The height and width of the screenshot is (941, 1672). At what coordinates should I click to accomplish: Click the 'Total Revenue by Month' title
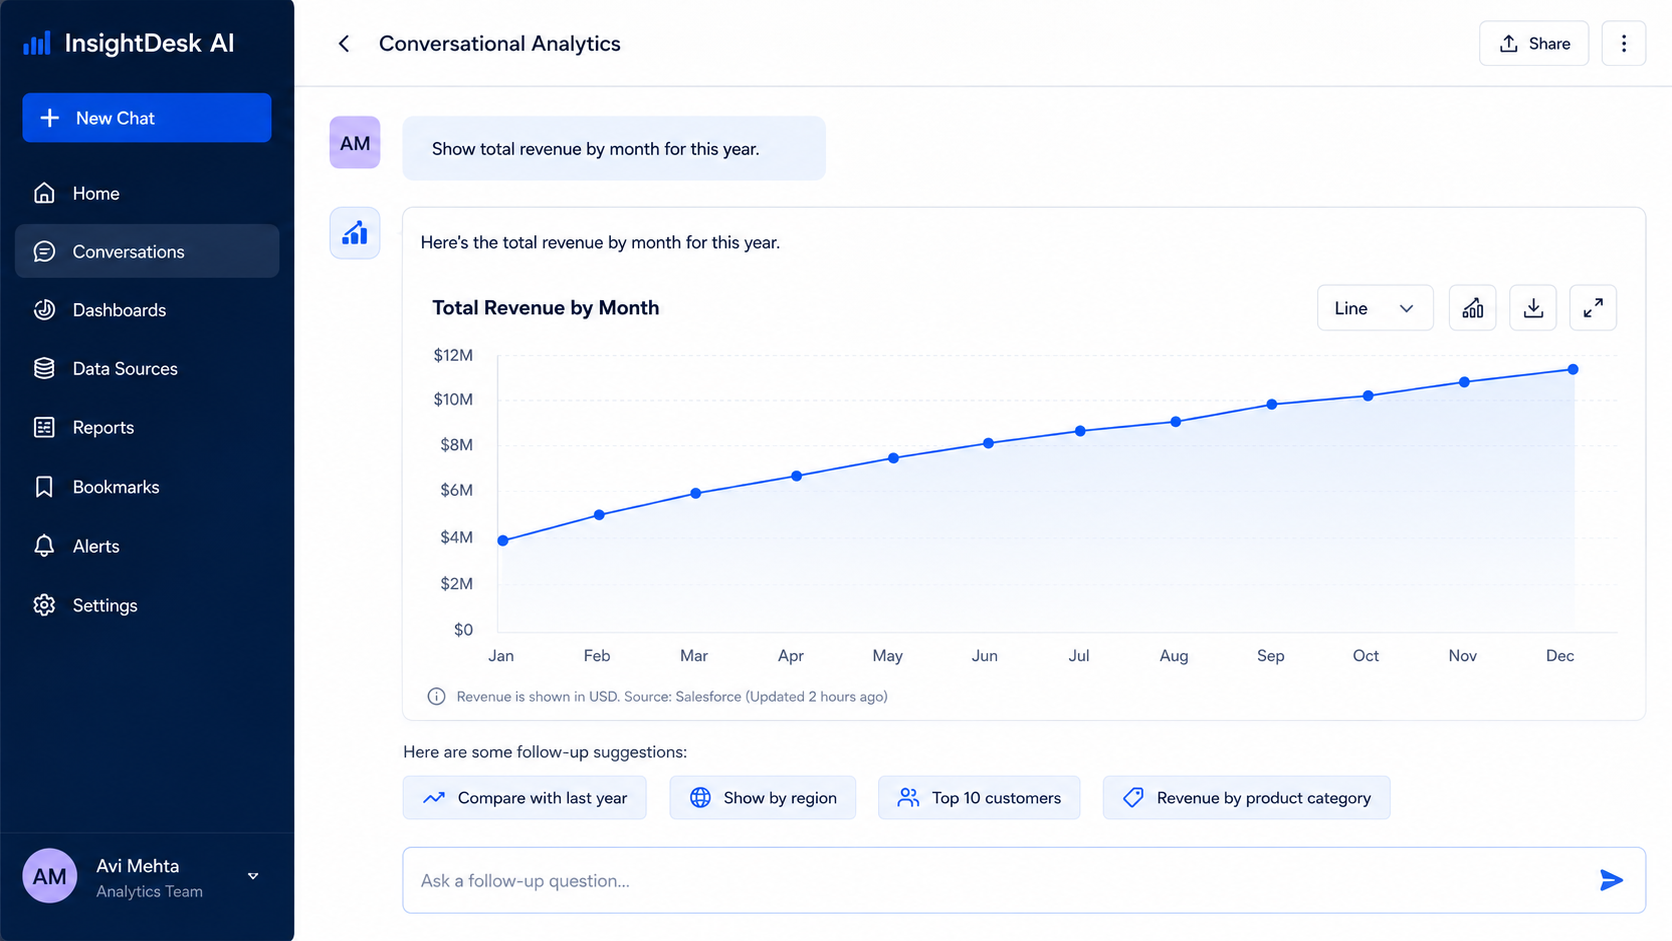[x=546, y=308]
